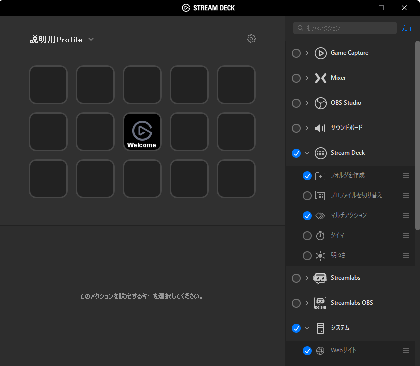Click the drag handle on Website row

click(x=406, y=351)
